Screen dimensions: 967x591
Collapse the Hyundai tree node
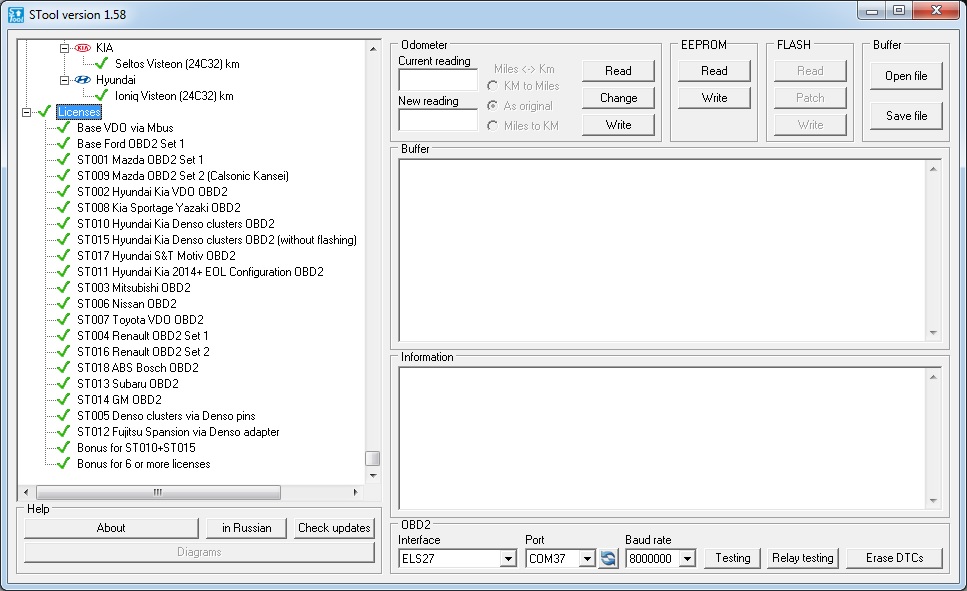point(64,80)
